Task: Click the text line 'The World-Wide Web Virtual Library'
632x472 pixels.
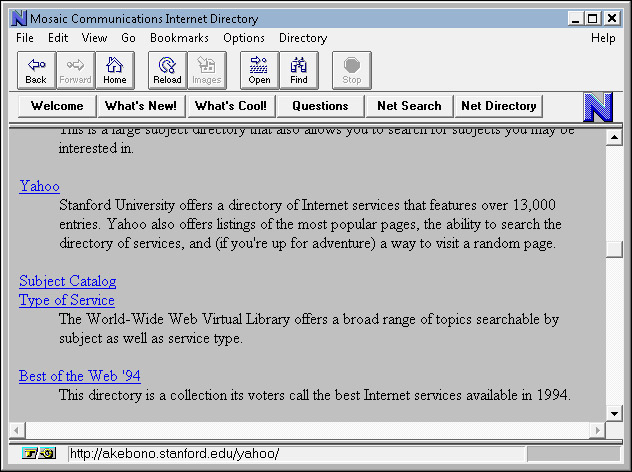Action: (309, 319)
